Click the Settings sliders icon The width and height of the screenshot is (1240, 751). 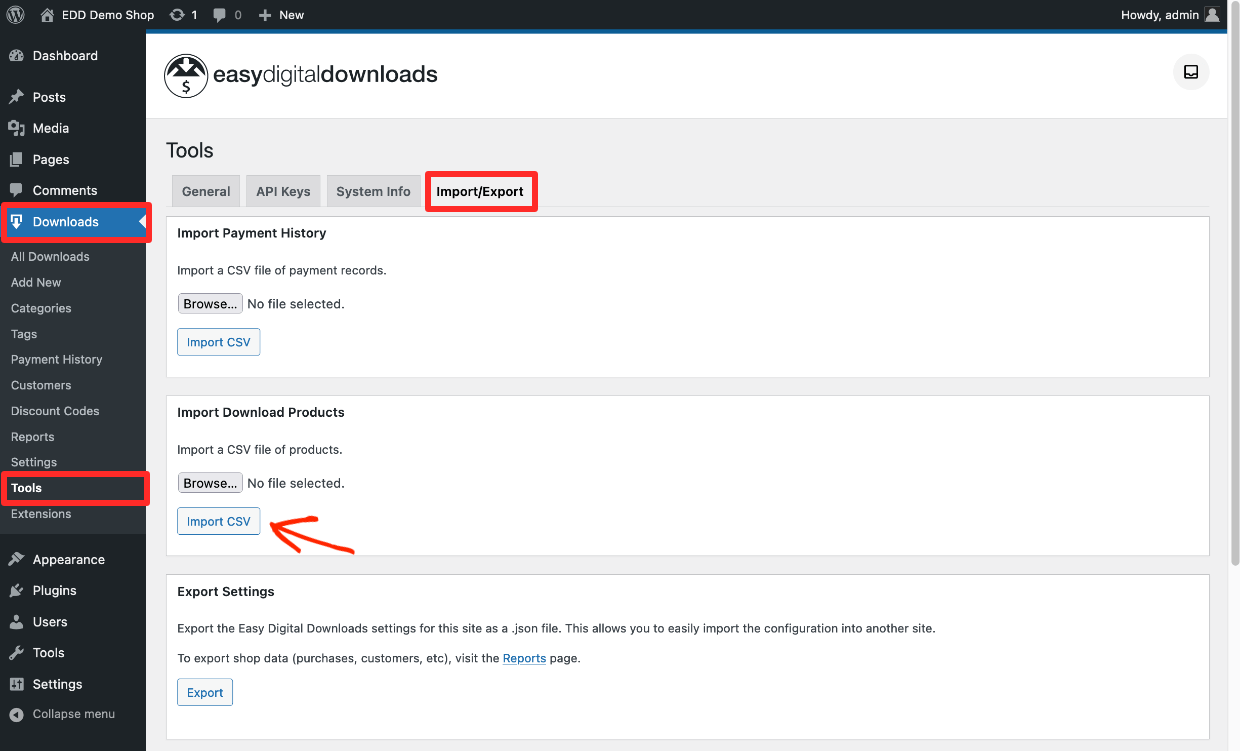tap(16, 684)
